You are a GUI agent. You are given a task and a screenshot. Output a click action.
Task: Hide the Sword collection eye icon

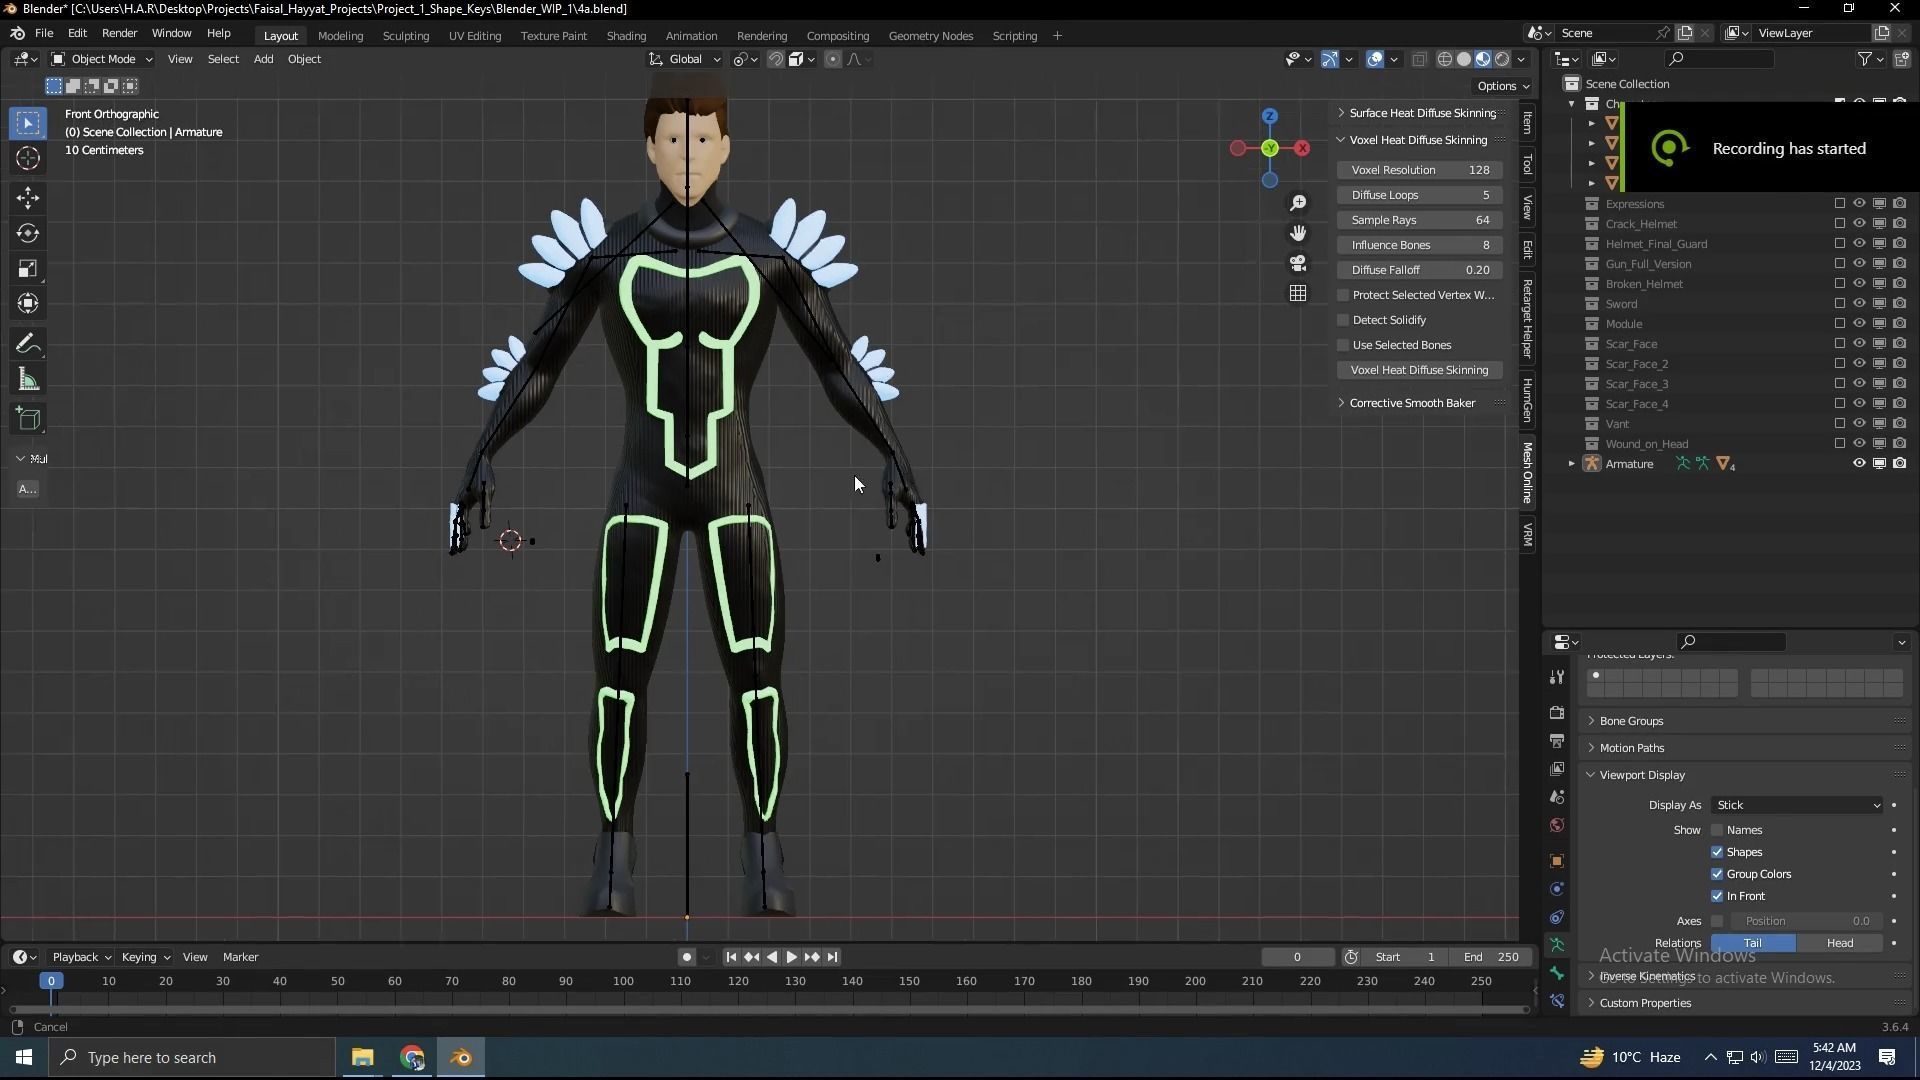click(1859, 304)
